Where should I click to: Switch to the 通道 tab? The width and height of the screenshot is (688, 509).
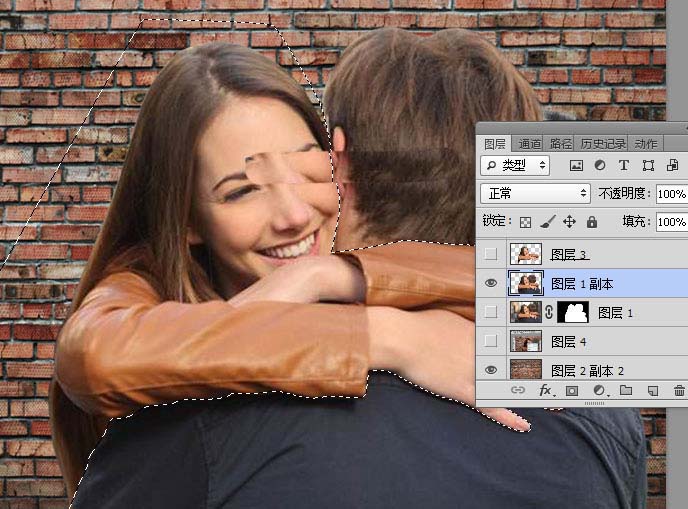pos(530,144)
